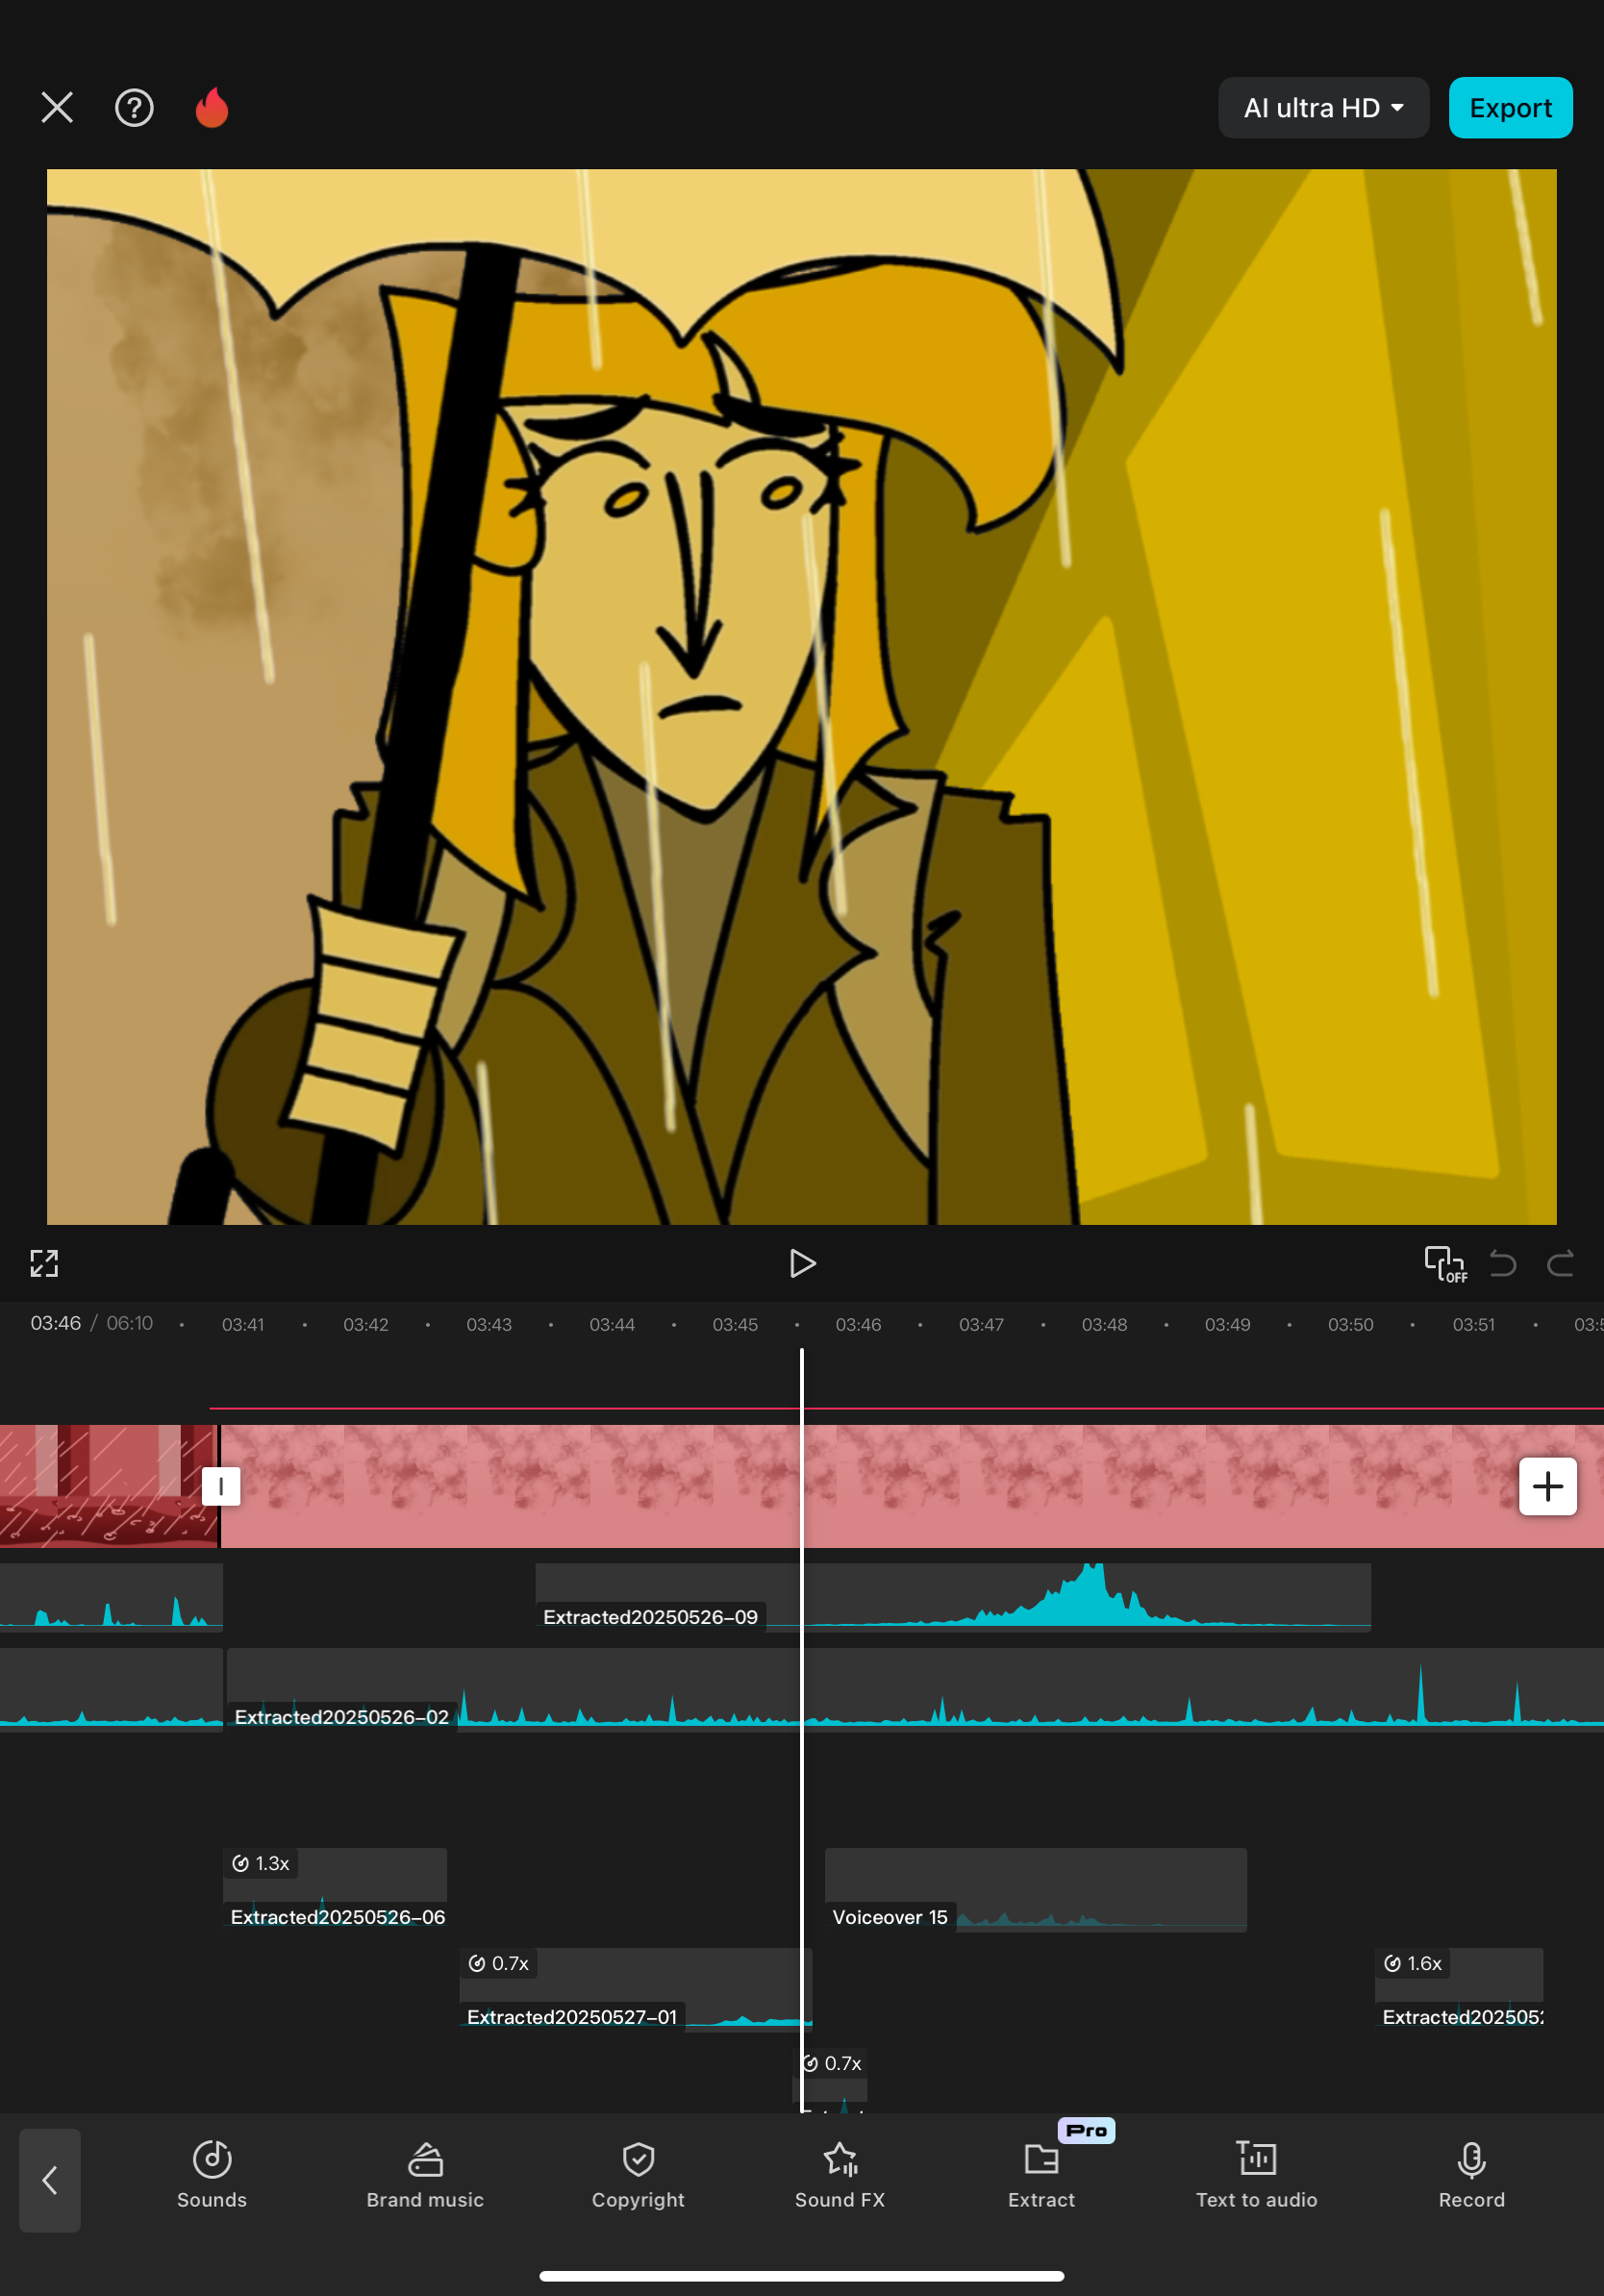
Task: Open Brand music
Action: coord(425,2174)
